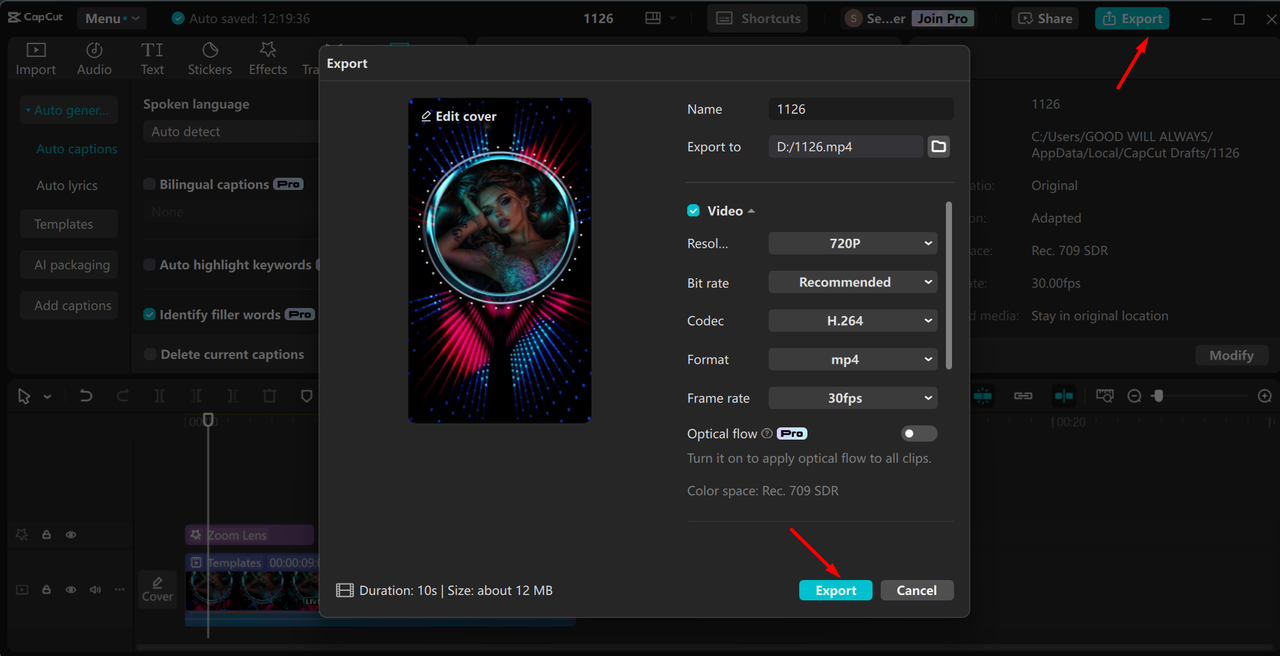This screenshot has height=656, width=1280.
Task: Fit the timeline to the window
Action: pos(1104,396)
